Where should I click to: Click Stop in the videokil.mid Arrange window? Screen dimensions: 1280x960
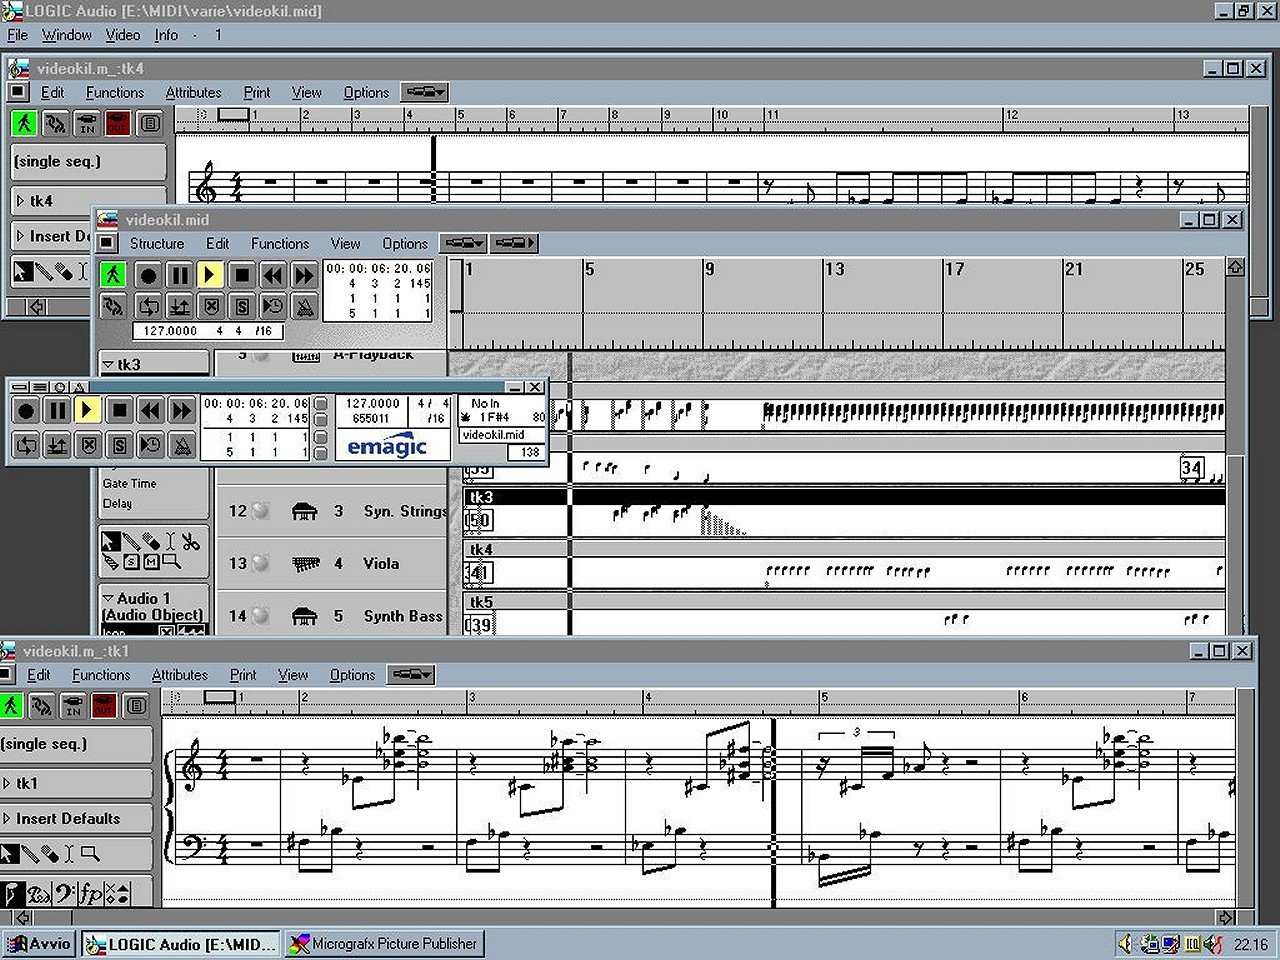[x=241, y=275]
